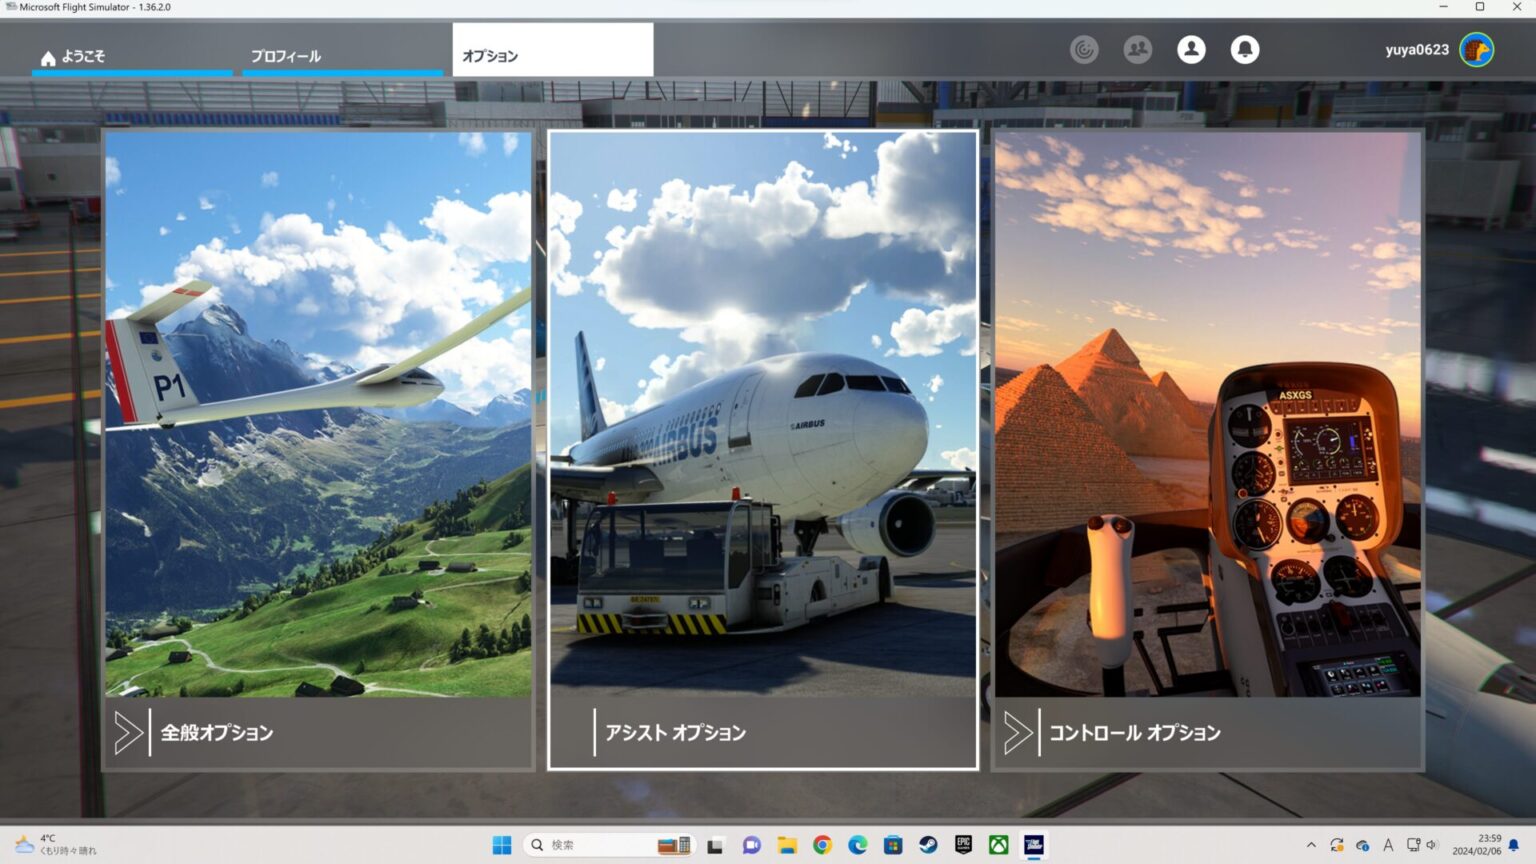The width and height of the screenshot is (1536, 864).
Task: Open 全般オプション general options
Action: 217,733
